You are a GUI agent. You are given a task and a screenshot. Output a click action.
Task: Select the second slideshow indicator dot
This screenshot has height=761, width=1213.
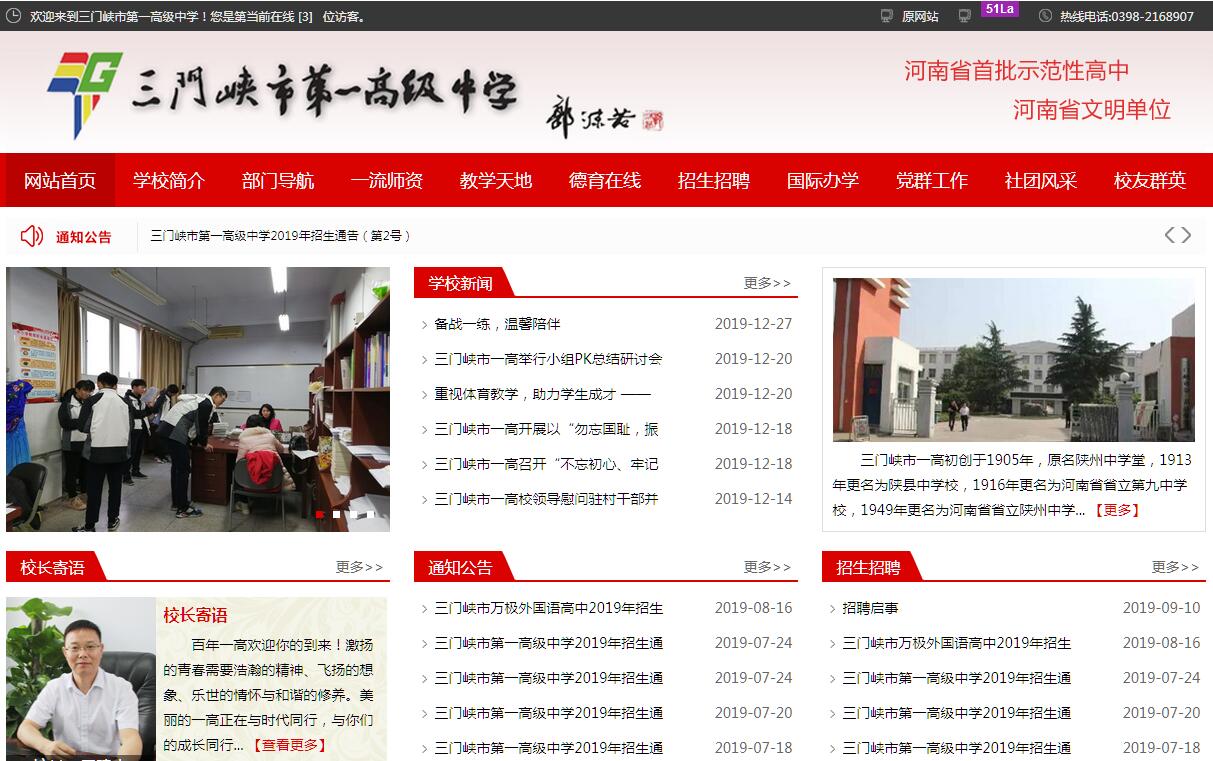point(337,514)
